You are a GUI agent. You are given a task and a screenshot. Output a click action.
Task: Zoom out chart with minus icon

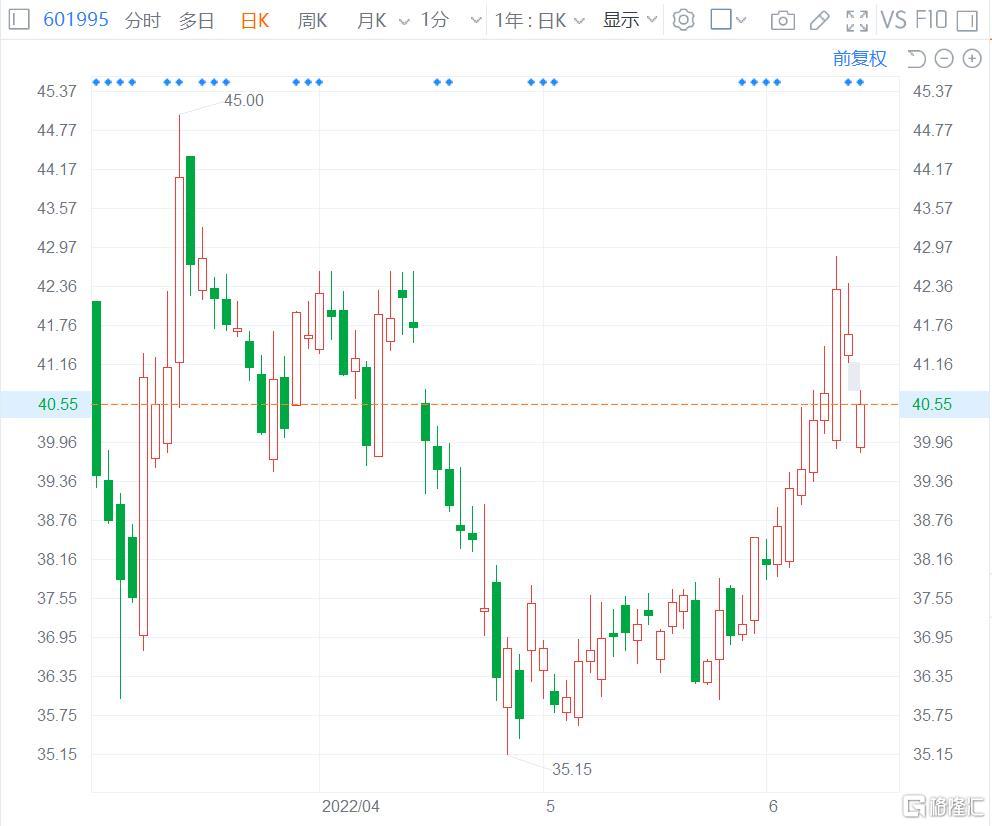coord(944,59)
